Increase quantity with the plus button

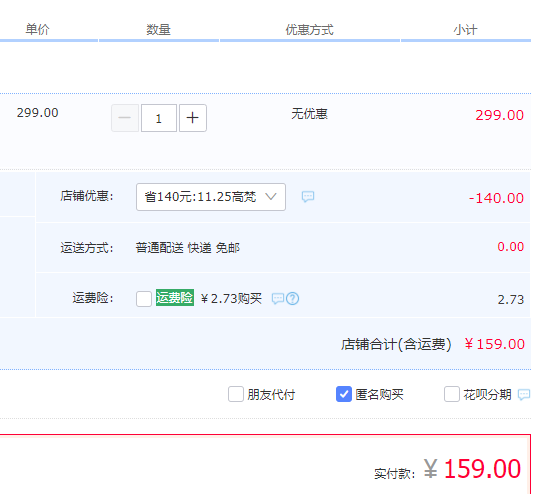coord(193,118)
